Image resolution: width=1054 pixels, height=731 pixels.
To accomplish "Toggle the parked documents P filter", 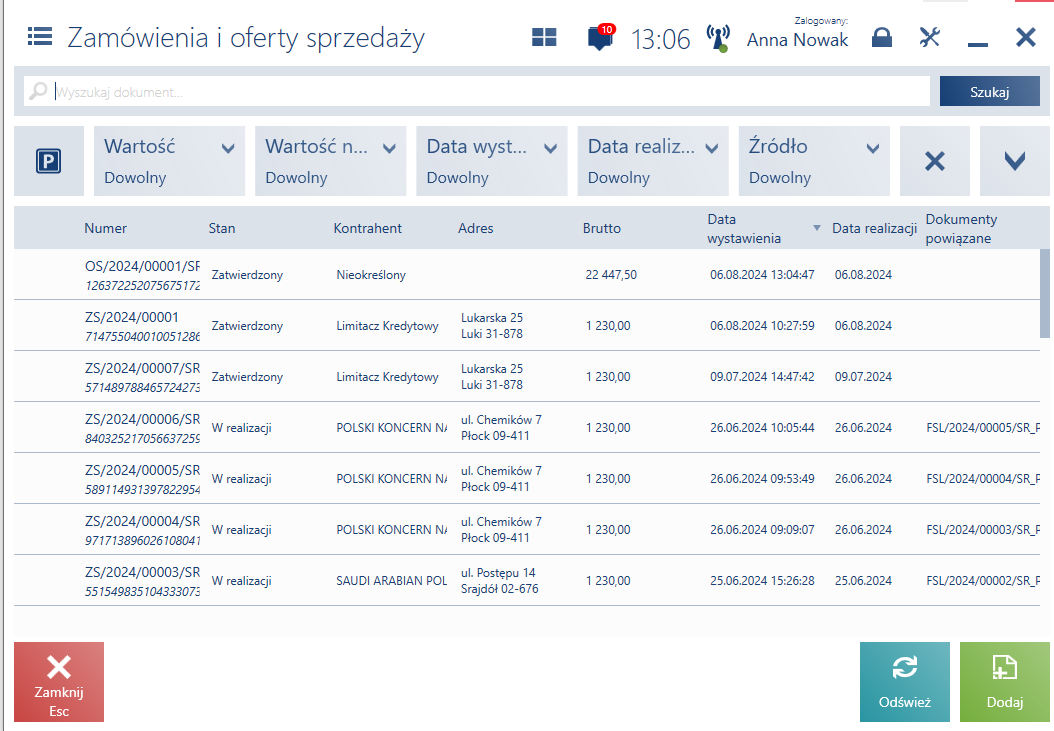I will coord(49,161).
